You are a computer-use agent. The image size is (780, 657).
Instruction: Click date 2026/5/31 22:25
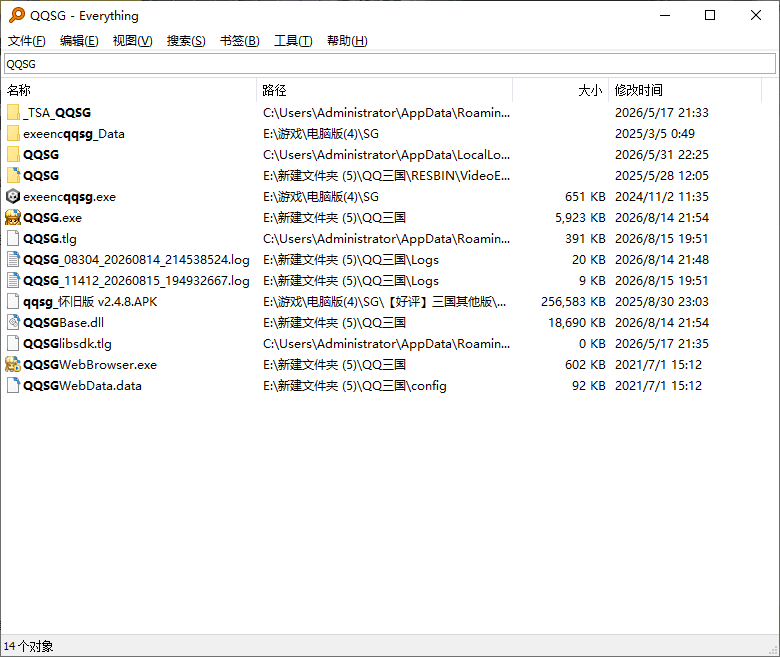coord(662,155)
